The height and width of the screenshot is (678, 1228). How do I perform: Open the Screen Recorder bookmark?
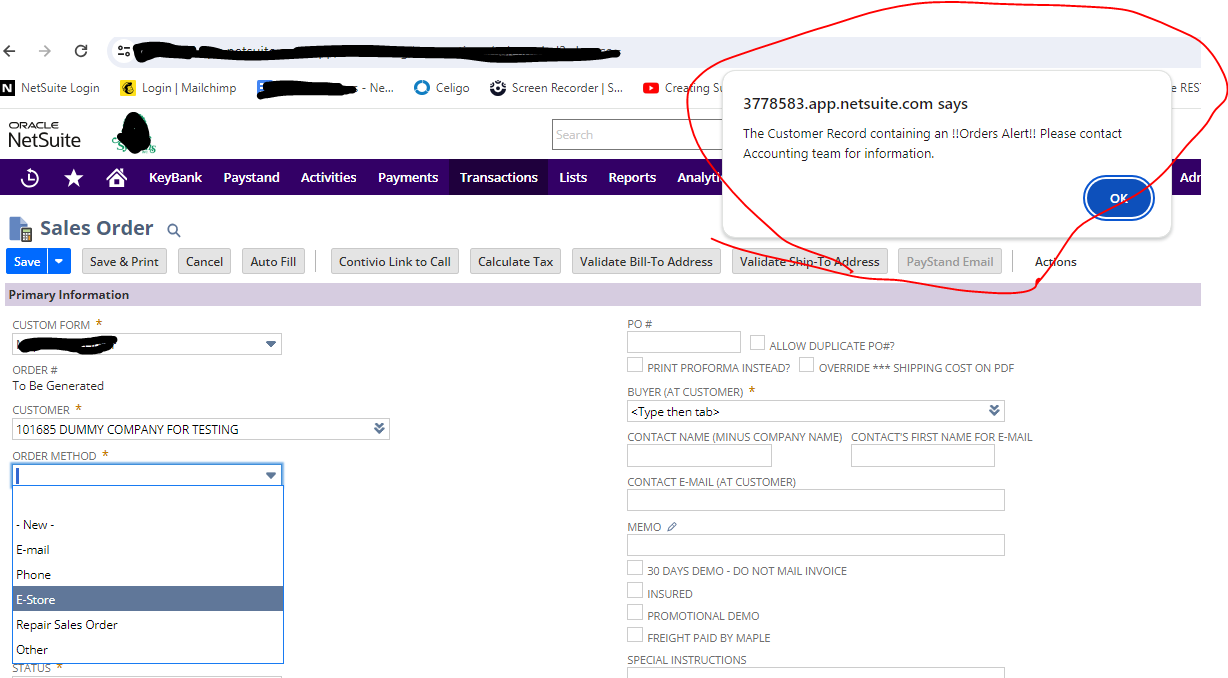(557, 88)
